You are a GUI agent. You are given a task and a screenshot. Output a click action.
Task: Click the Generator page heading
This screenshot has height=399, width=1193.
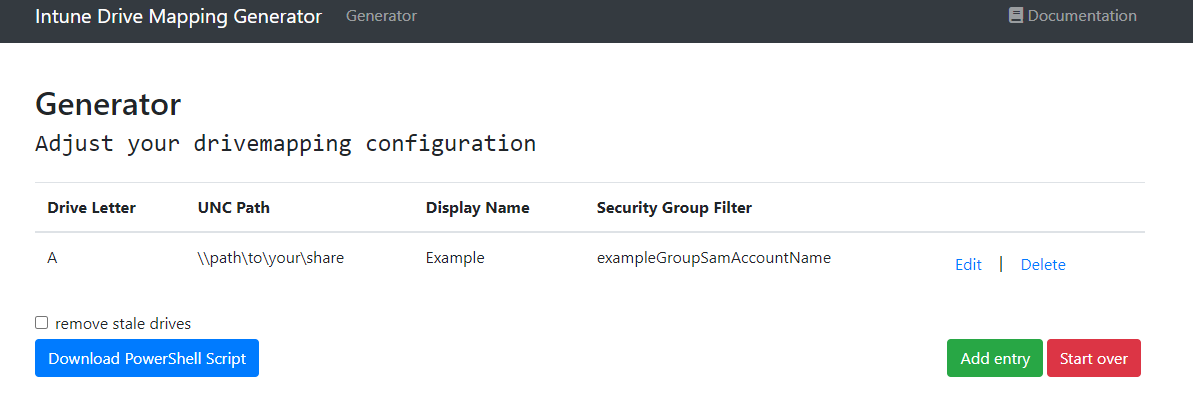point(108,104)
